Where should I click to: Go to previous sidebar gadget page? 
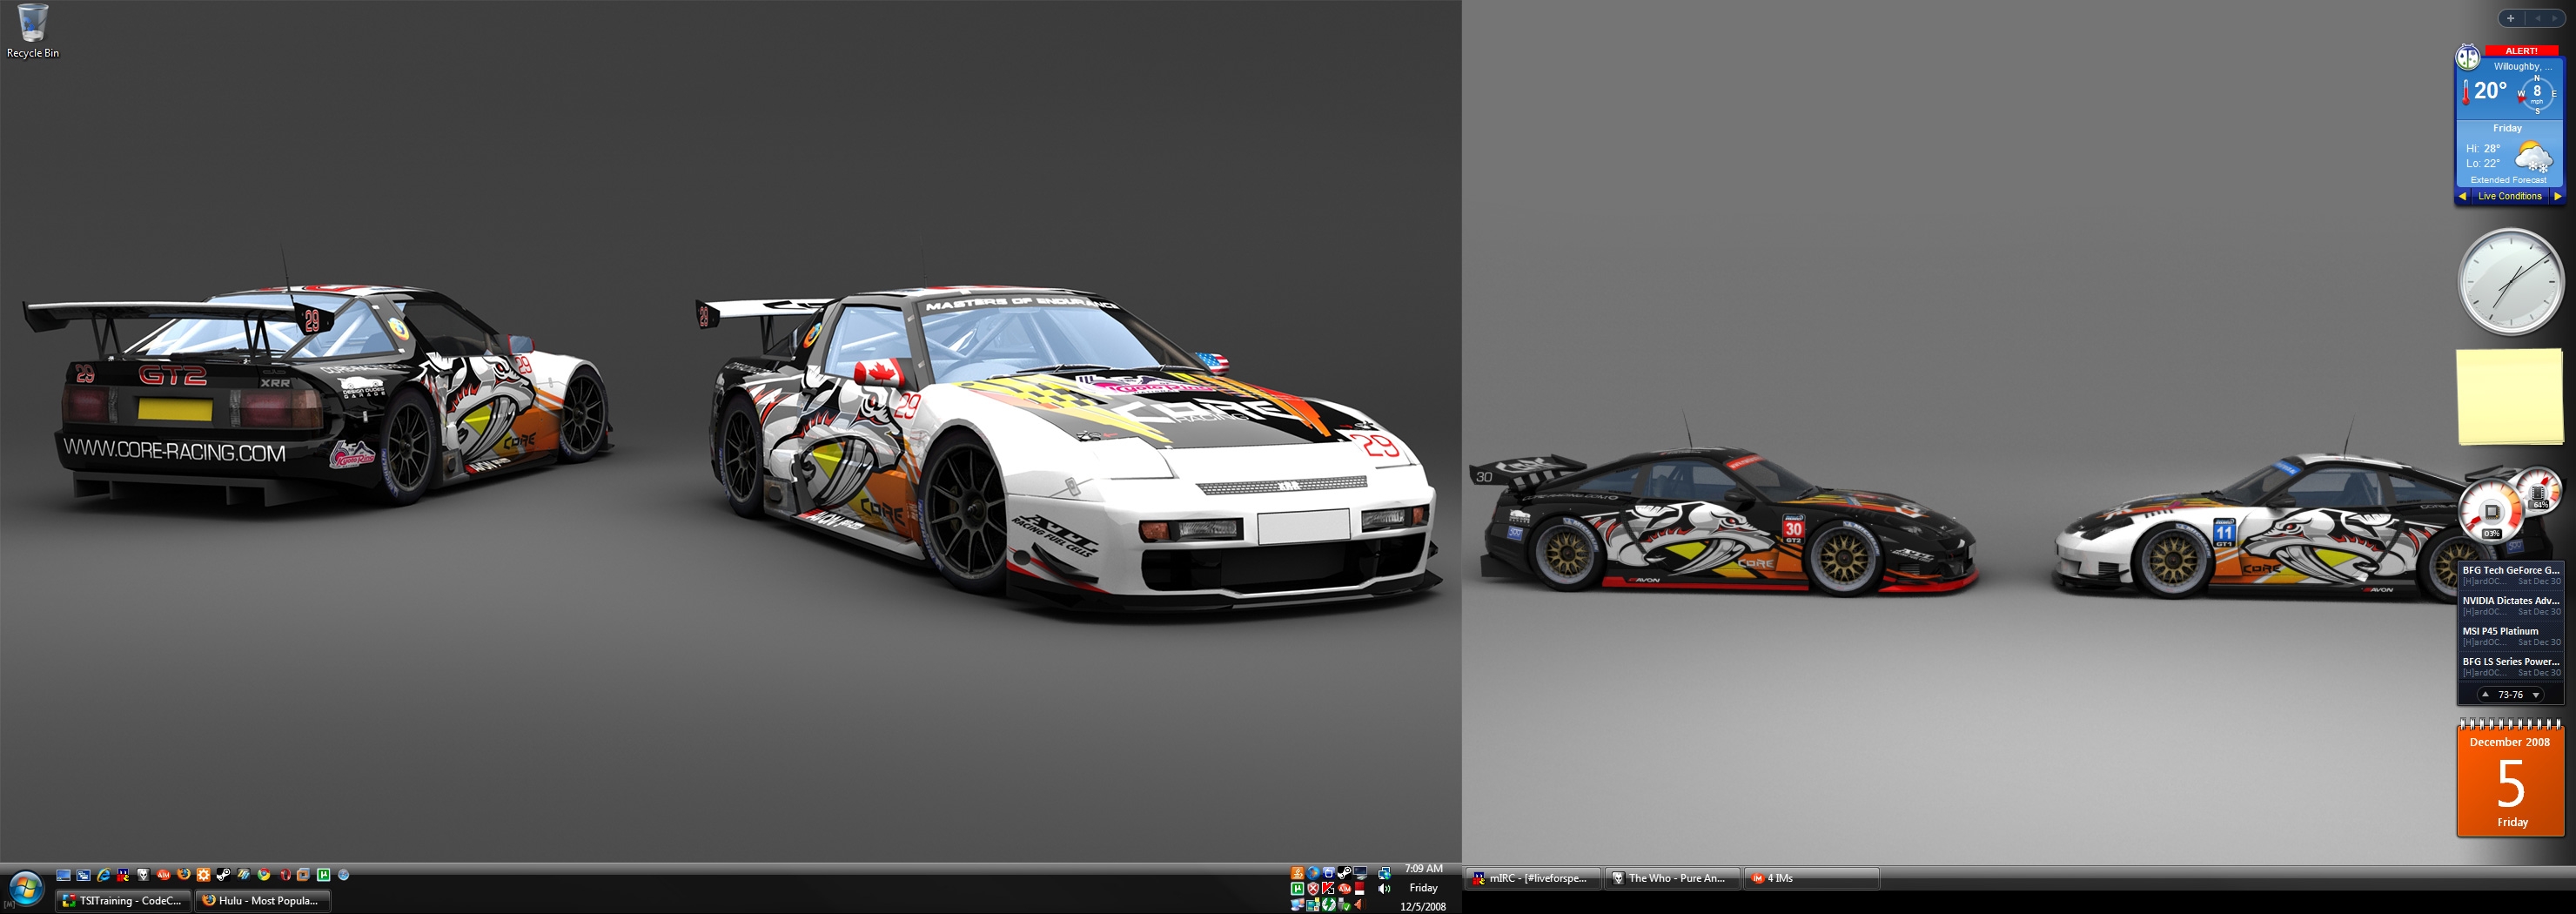tap(2537, 18)
